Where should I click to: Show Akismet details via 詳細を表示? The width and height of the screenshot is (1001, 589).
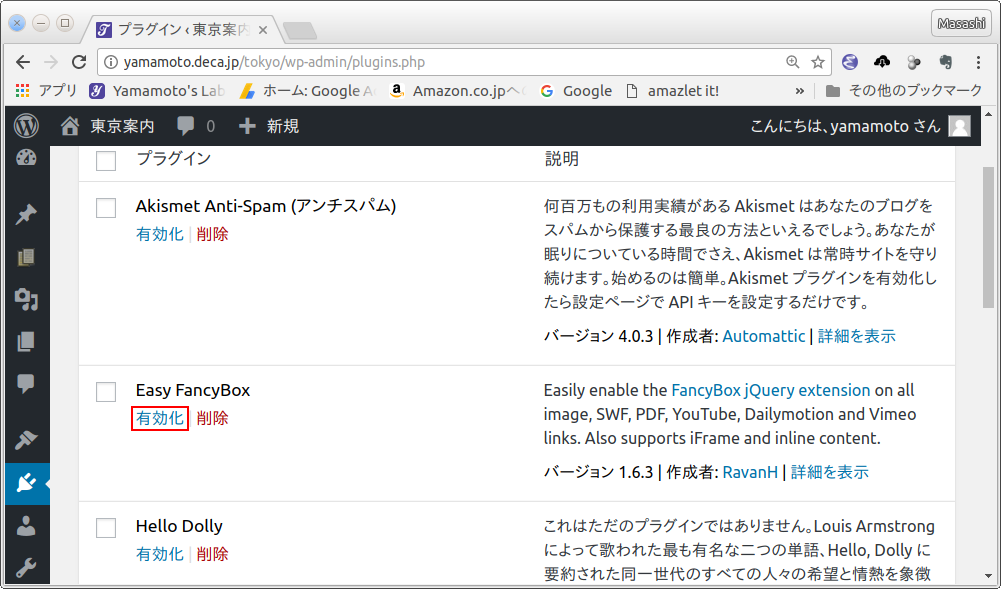click(x=857, y=336)
